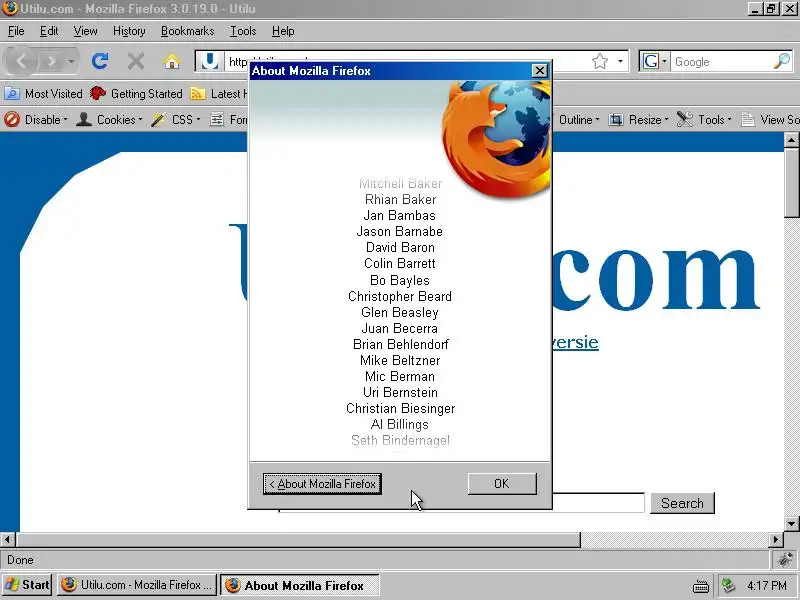Open the Getting Started bookmark

click(136, 94)
